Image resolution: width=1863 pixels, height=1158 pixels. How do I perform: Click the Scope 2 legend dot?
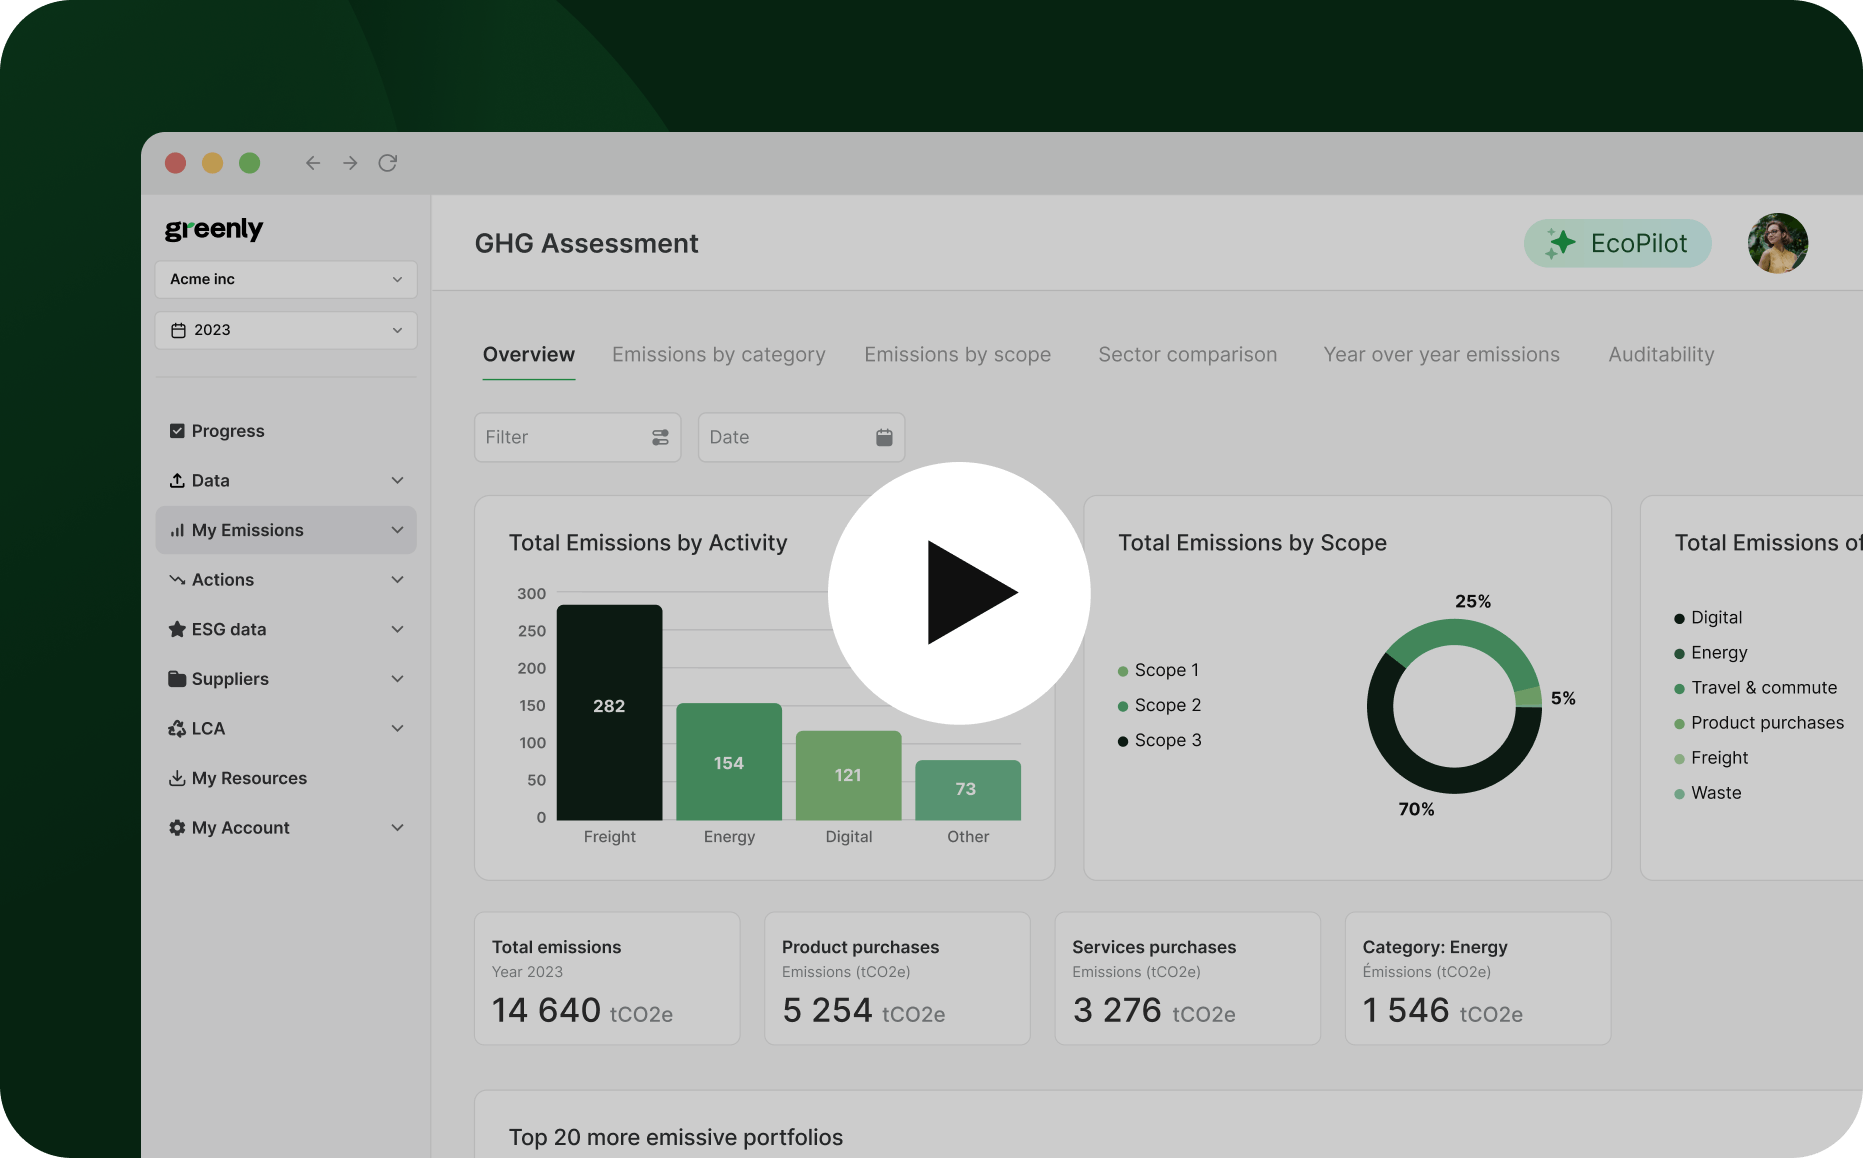pyautogui.click(x=1123, y=706)
